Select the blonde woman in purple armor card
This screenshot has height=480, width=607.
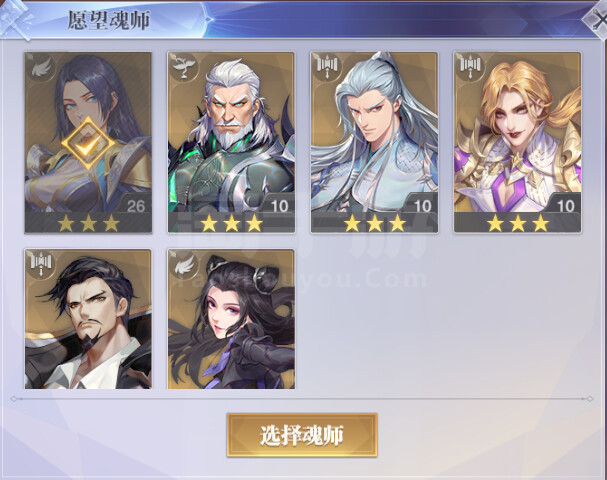[518, 142]
